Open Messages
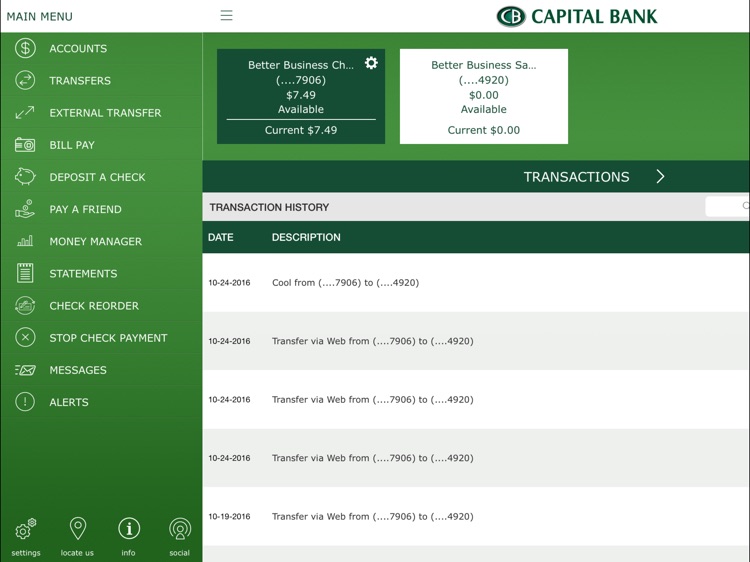The height and width of the screenshot is (562, 750). click(x=101, y=370)
